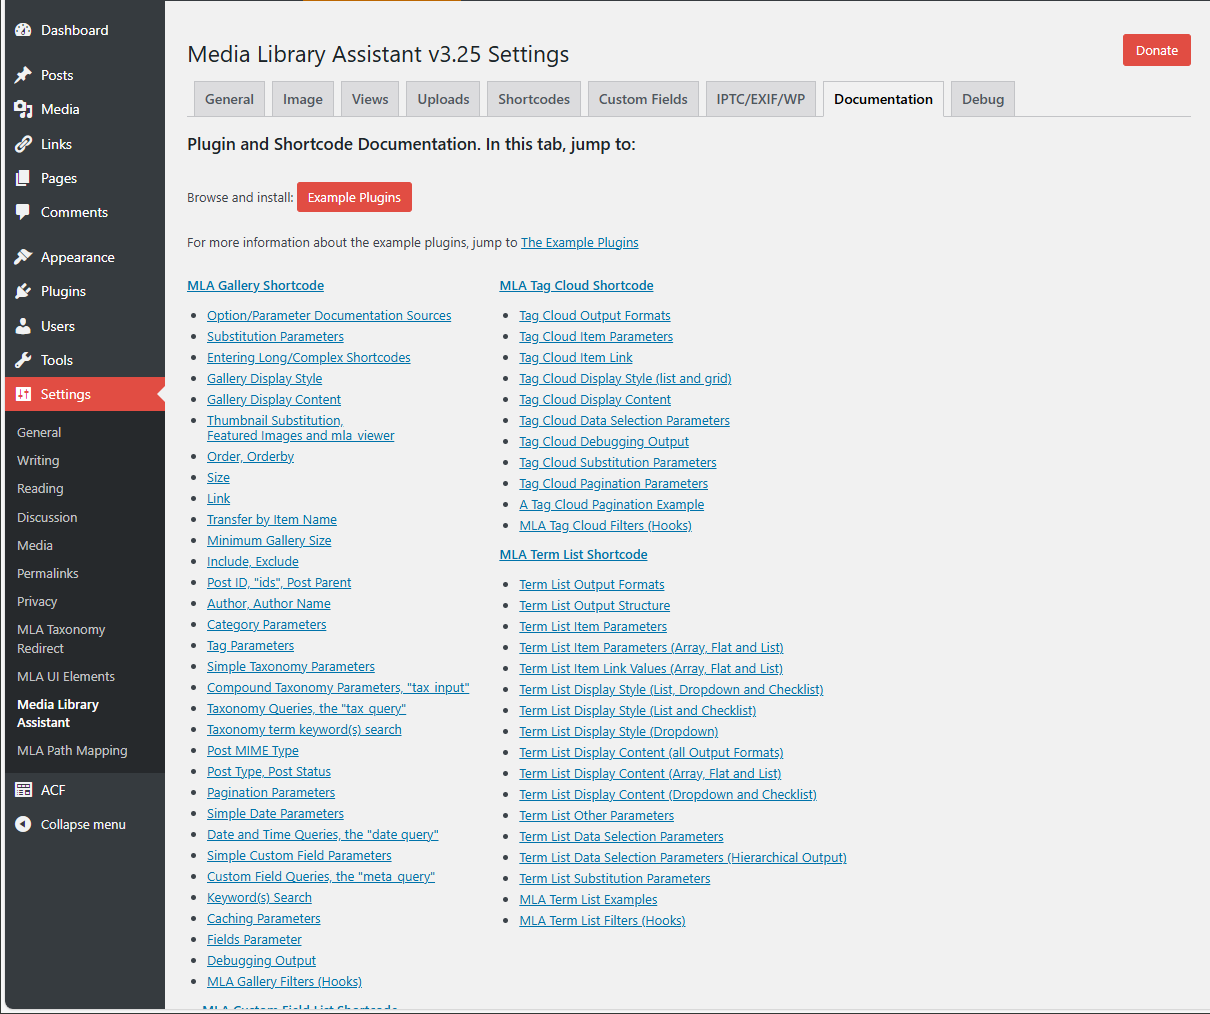Click the "Tag Cloud Output Formats" link
Image resolution: width=1210 pixels, height=1014 pixels.
pos(594,315)
